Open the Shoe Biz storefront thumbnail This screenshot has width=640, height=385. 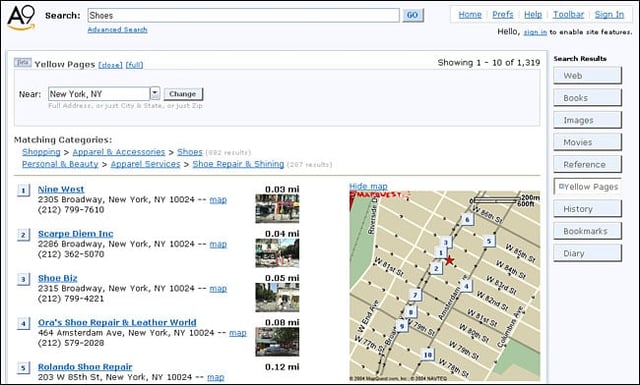tap(277, 298)
